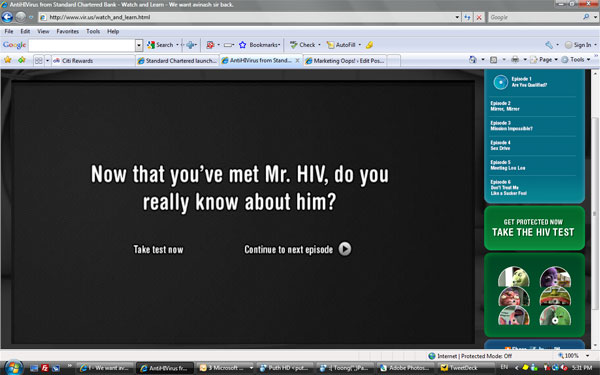Viewport: 600px width, 375px height.
Task: Click the Feeds icon in command bar
Action: click(x=494, y=60)
